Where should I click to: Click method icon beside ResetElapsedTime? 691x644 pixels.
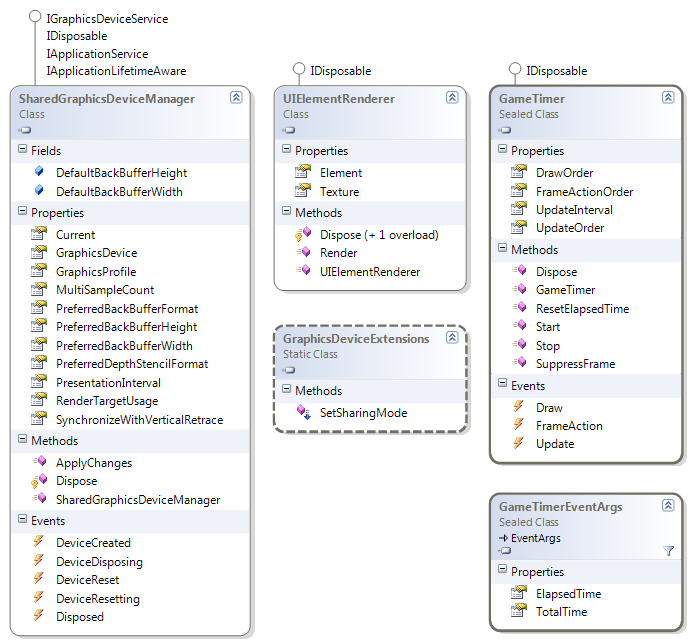[x=519, y=307]
